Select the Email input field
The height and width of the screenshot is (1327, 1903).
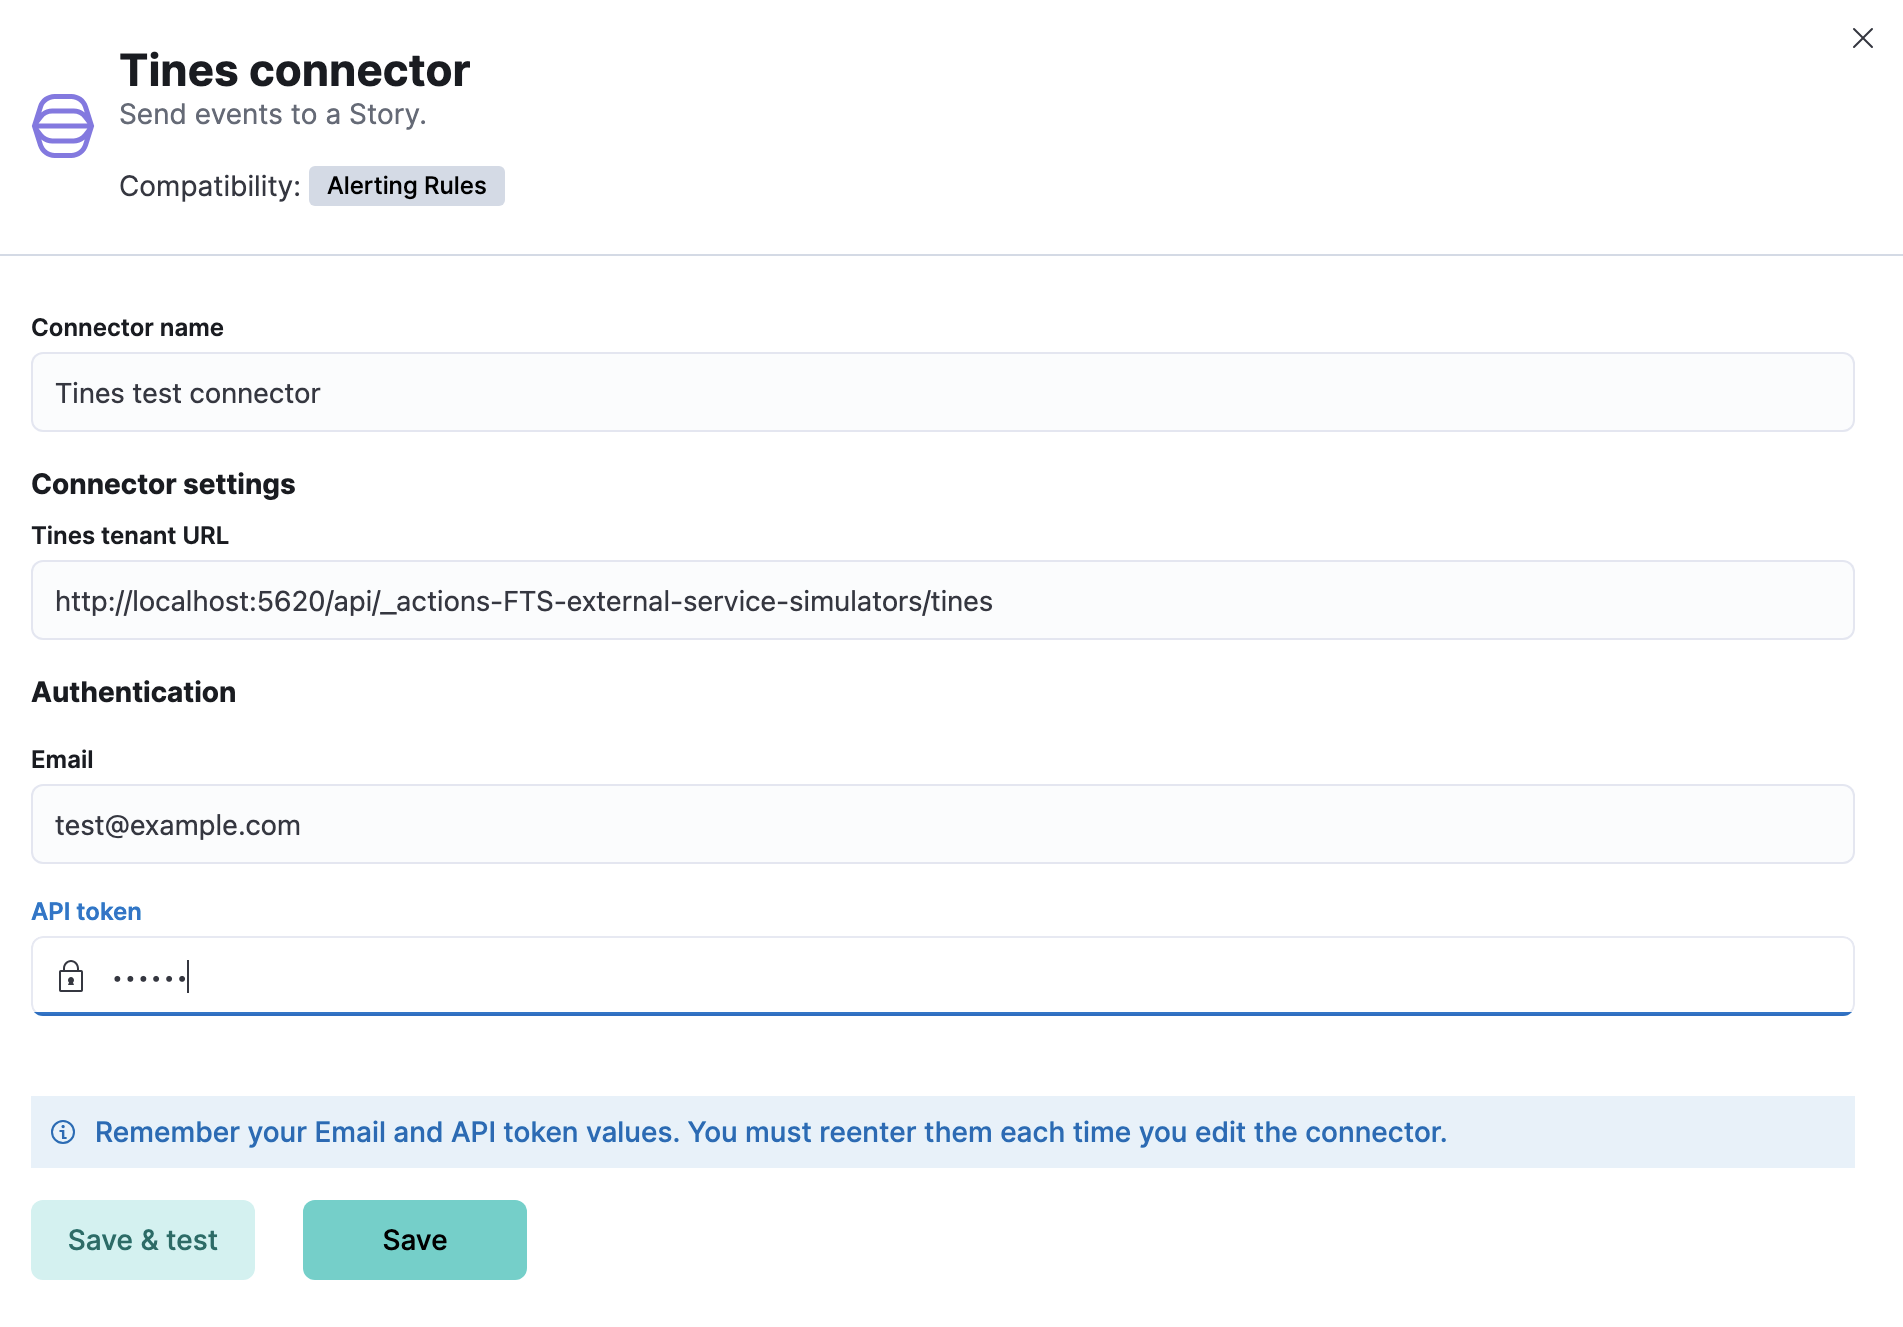[942, 825]
